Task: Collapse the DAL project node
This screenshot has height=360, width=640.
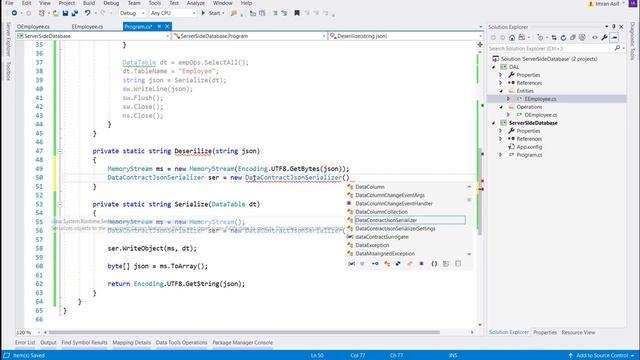Action: point(493,67)
